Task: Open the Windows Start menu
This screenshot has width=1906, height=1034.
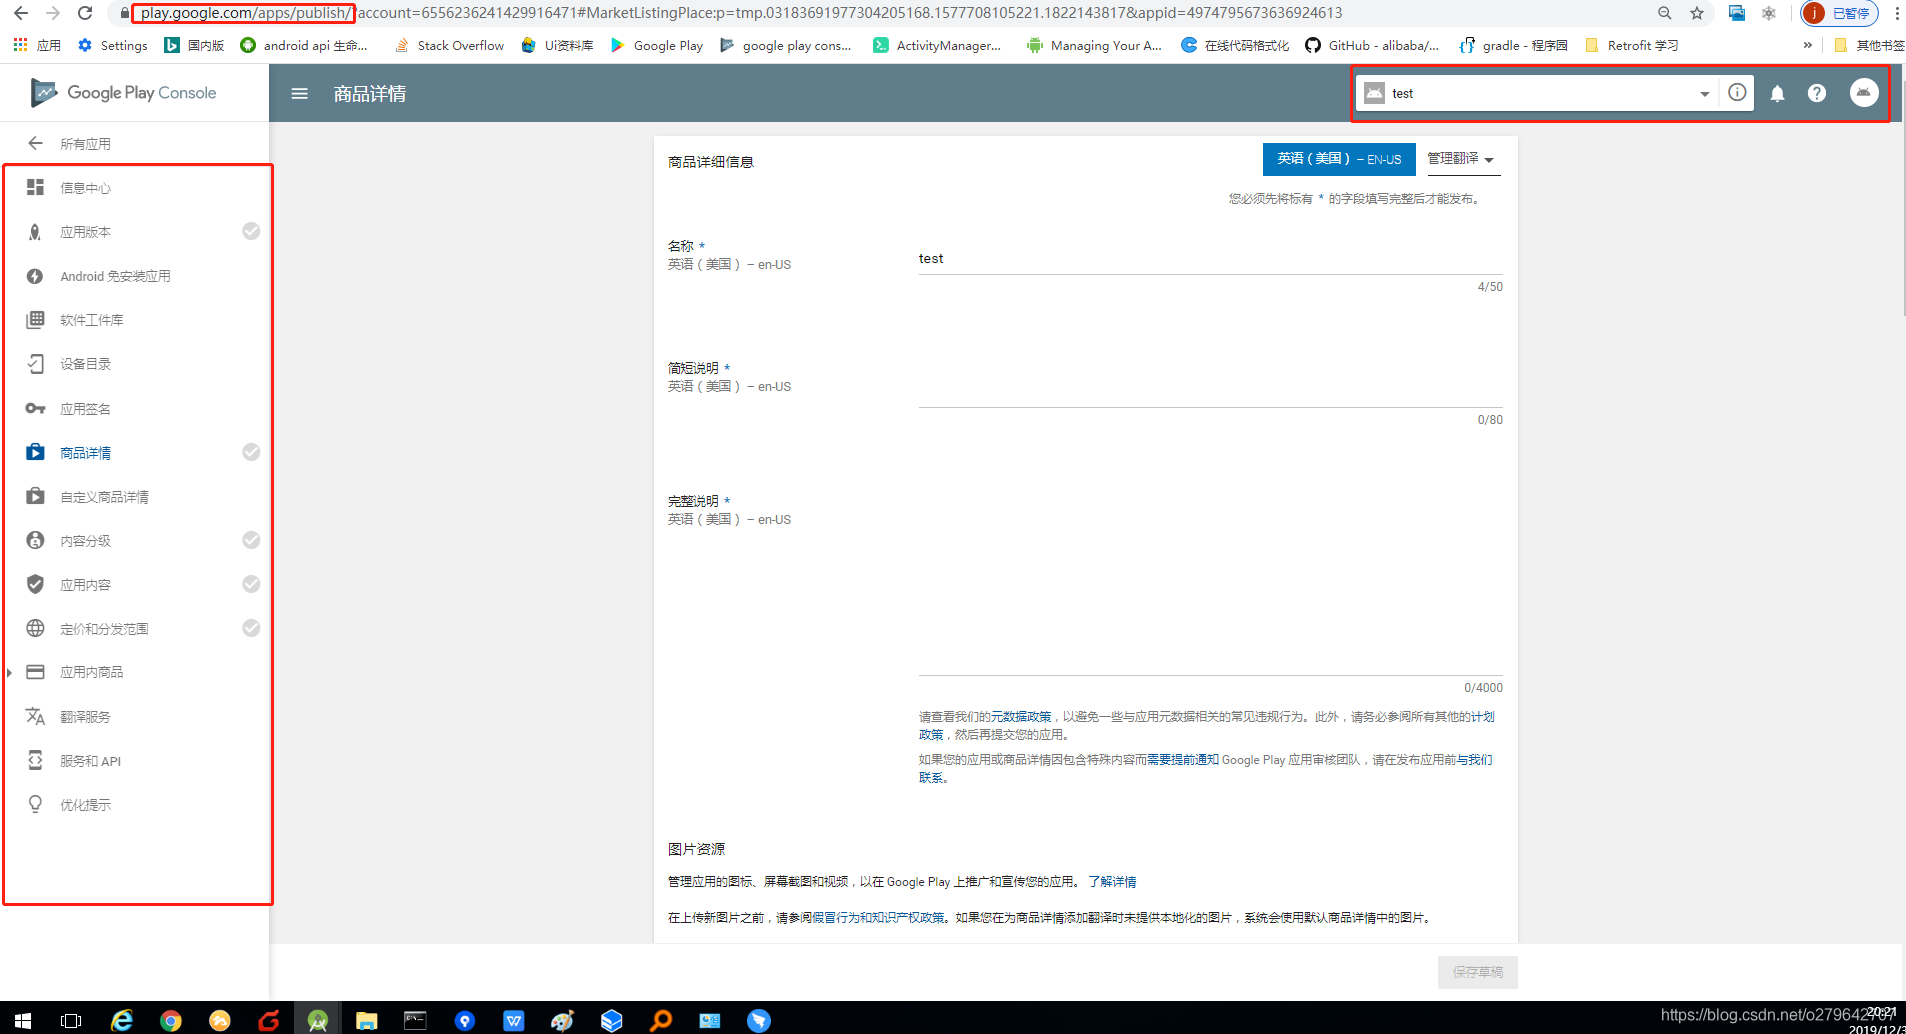Action: coord(22,1020)
